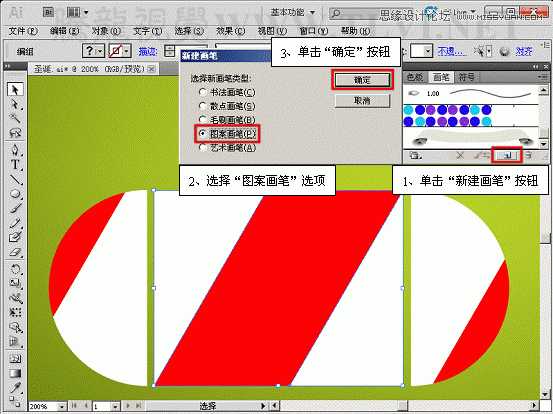Screen dimensions: 553x414
Task: Select the Direct Selection tool
Action: (x=15, y=104)
